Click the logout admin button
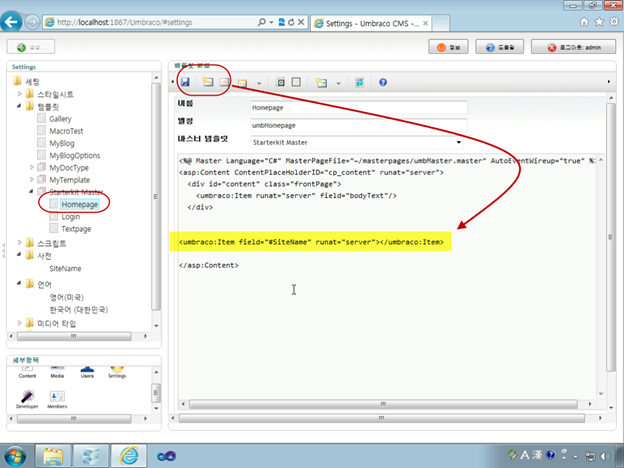This screenshot has width=624, height=468. point(573,47)
